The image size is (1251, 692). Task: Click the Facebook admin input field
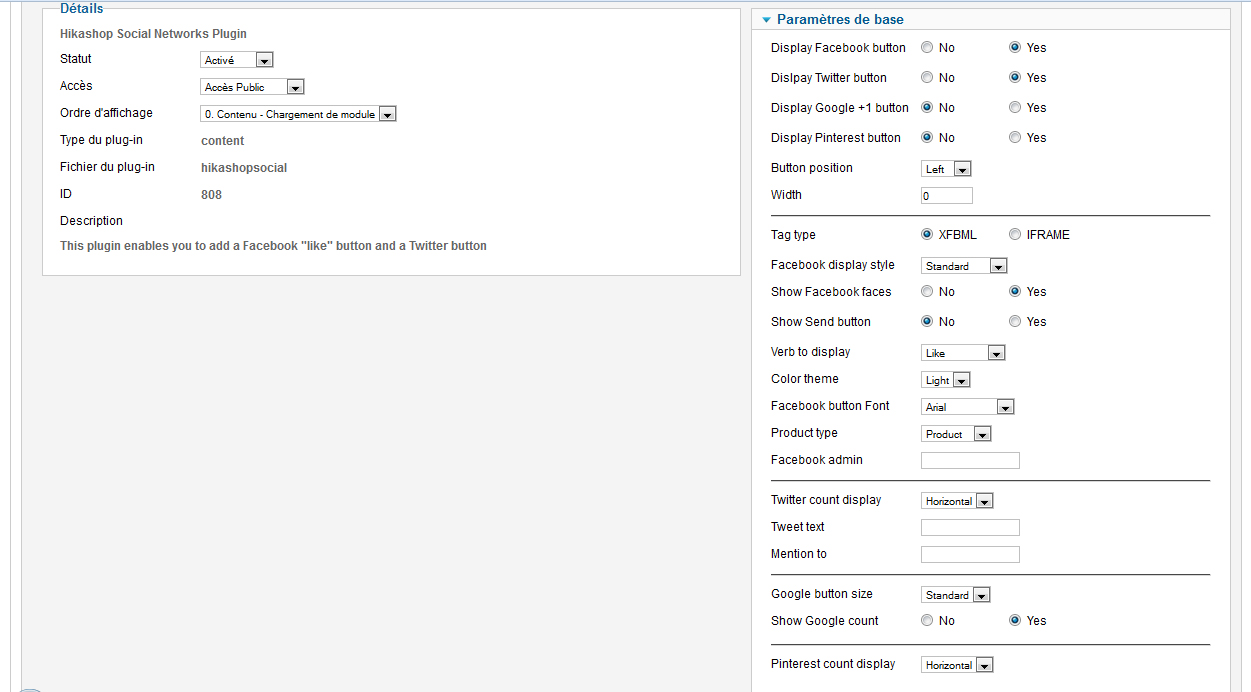tap(970, 461)
